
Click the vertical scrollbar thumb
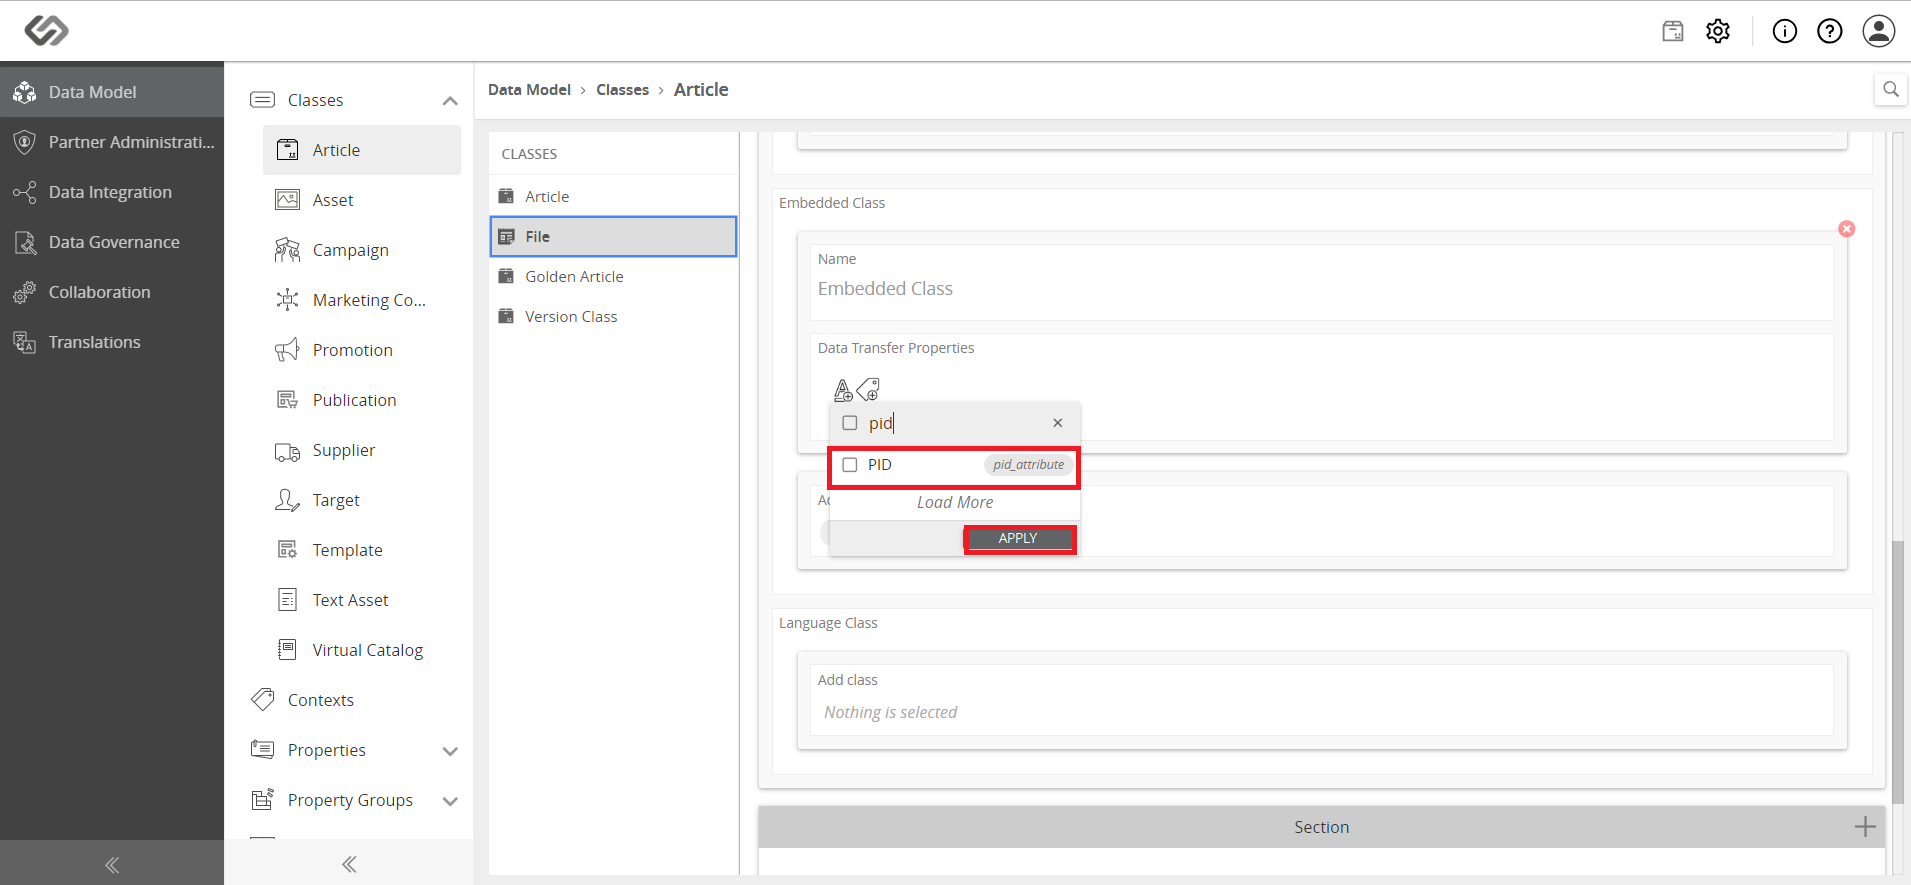point(1898,671)
